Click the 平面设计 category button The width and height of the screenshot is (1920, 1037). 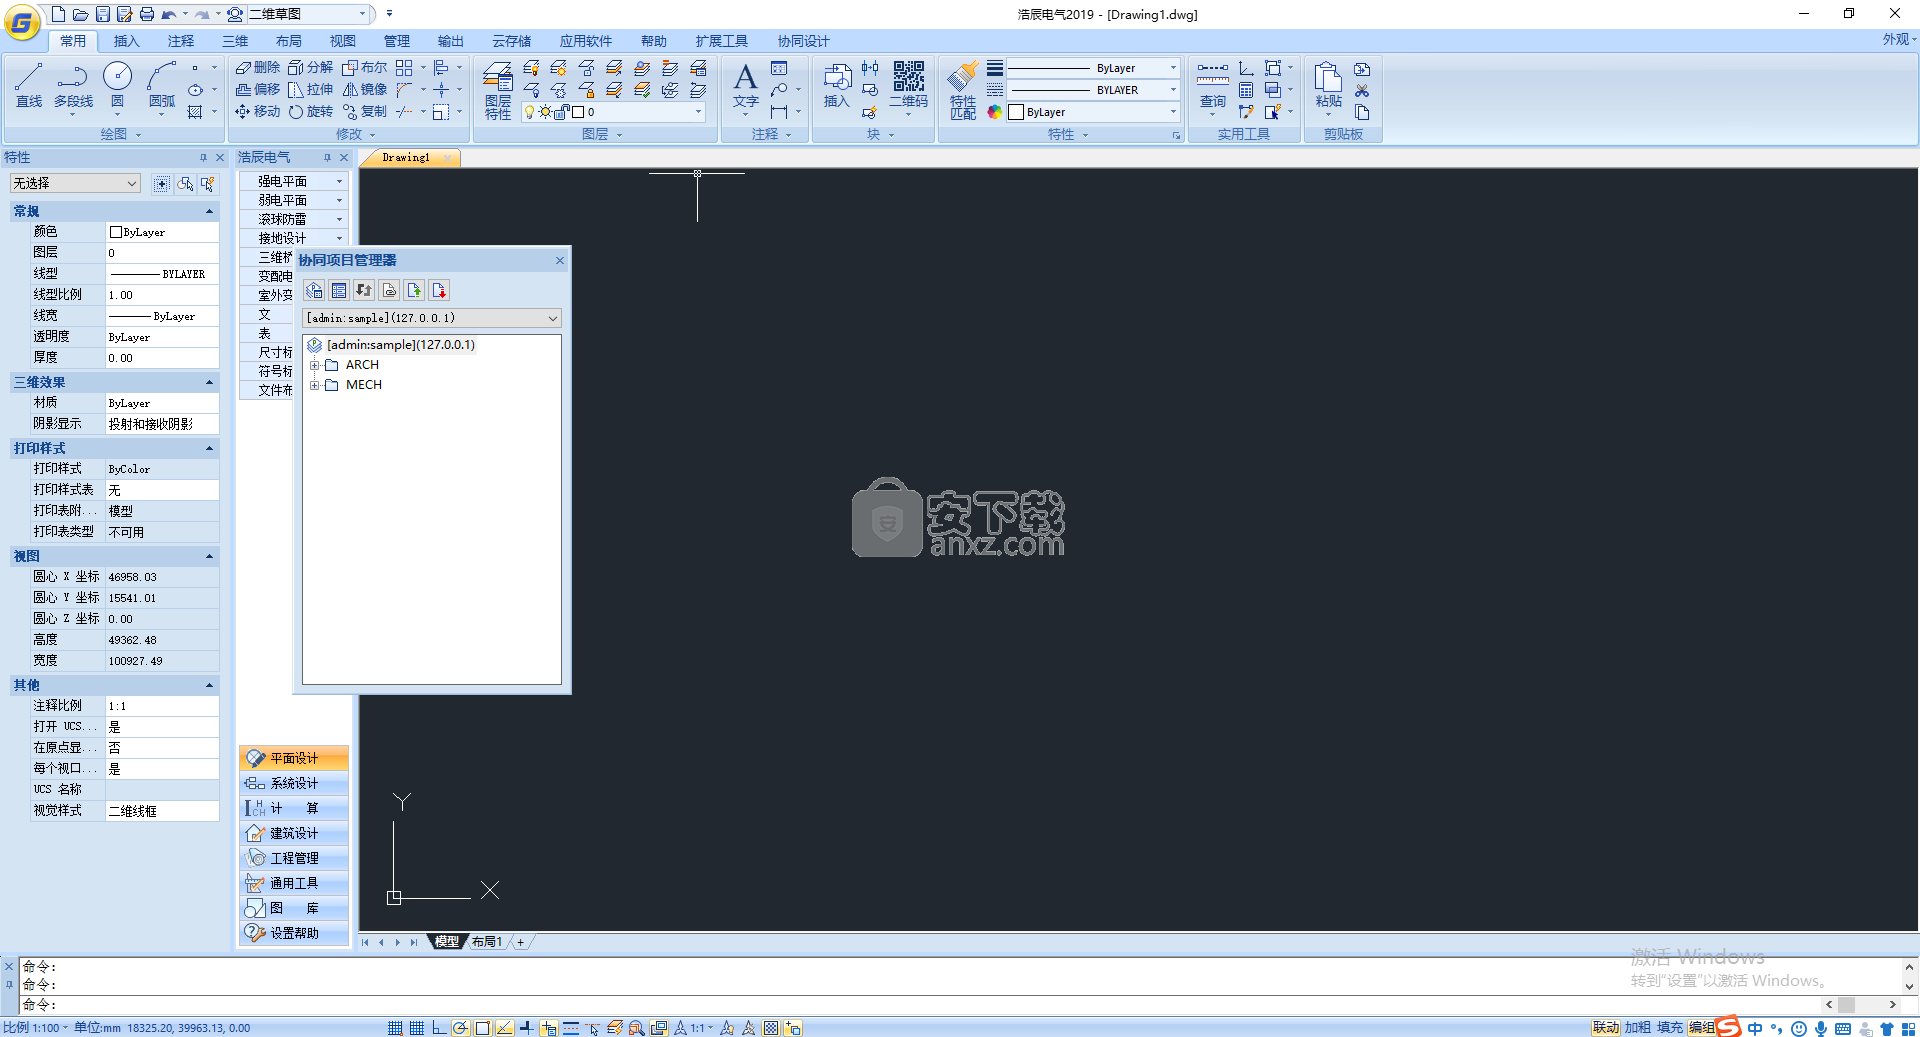click(x=294, y=758)
